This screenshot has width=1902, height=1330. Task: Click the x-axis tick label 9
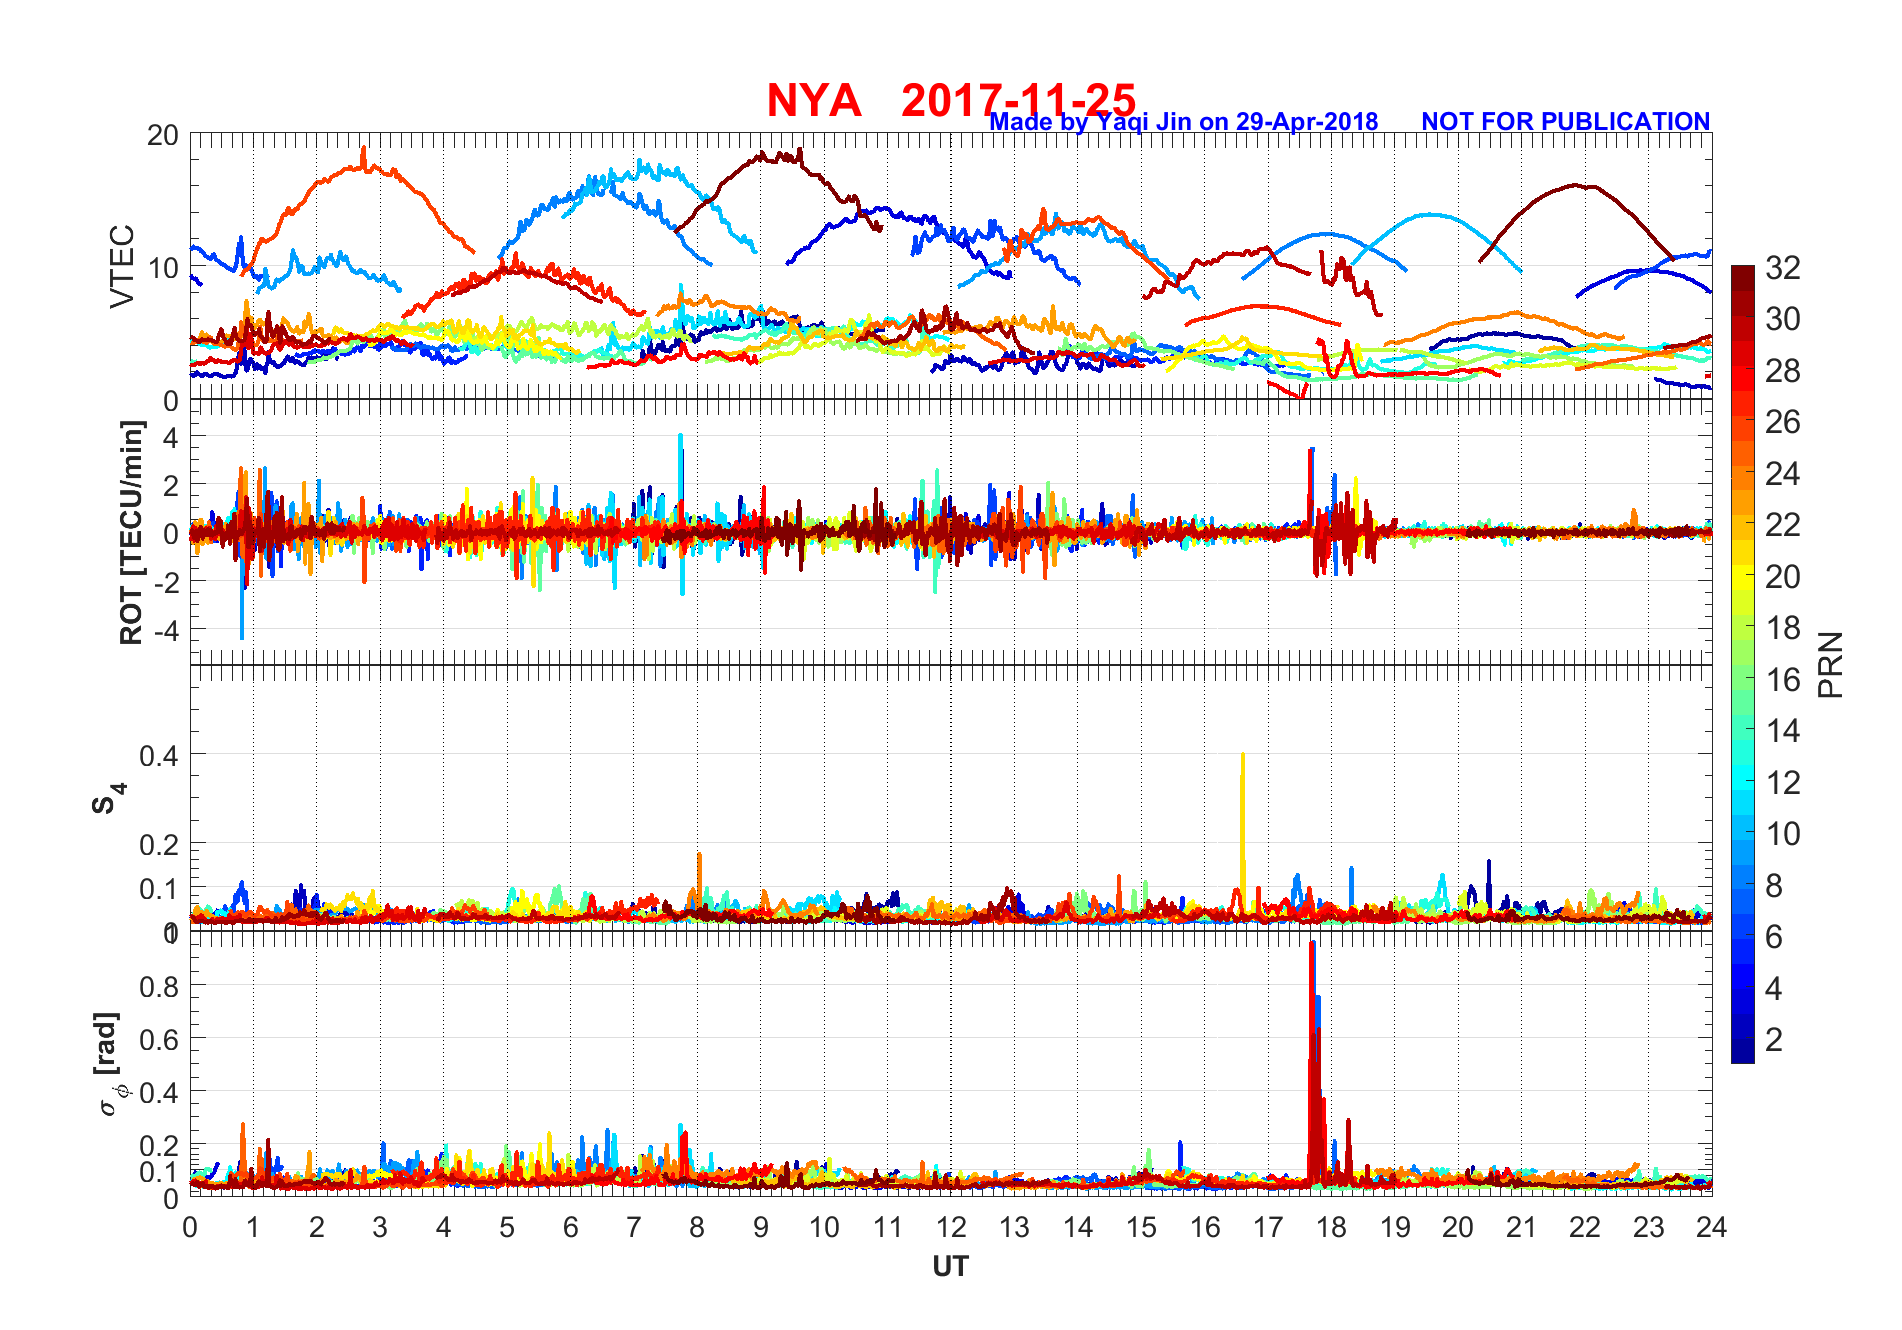tap(761, 1227)
